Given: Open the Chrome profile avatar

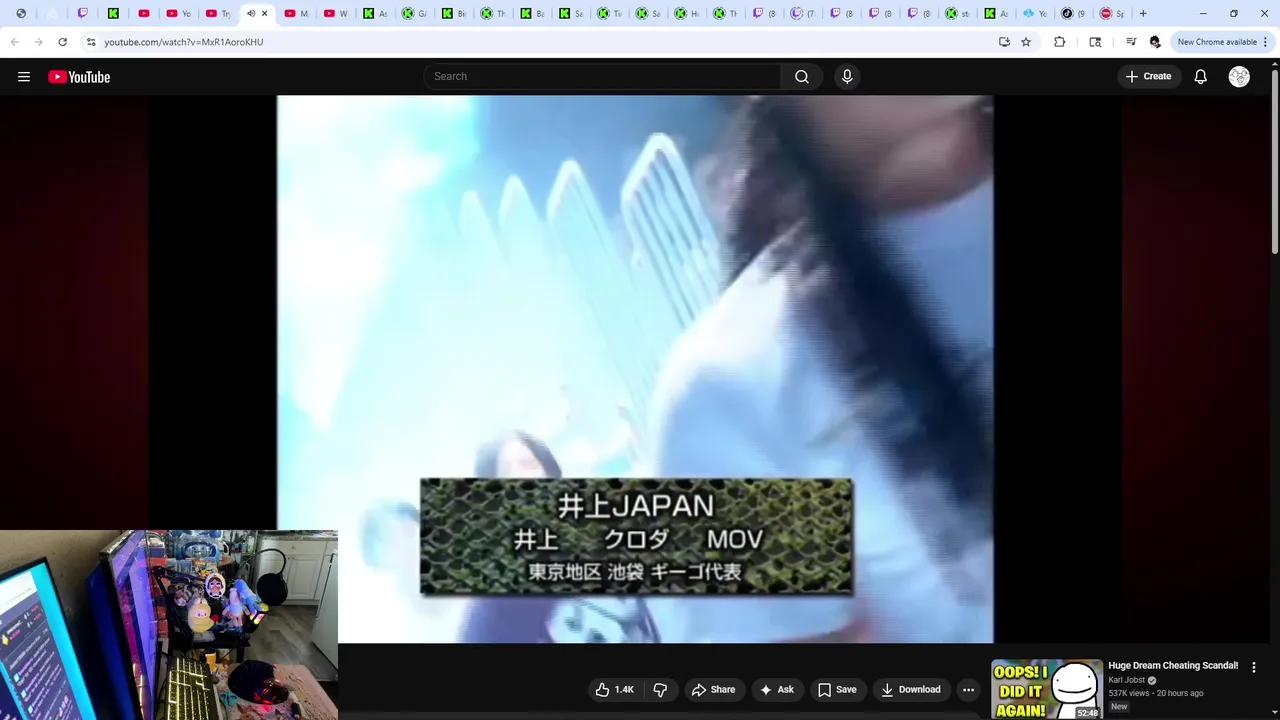Looking at the screenshot, I should coord(1155,42).
